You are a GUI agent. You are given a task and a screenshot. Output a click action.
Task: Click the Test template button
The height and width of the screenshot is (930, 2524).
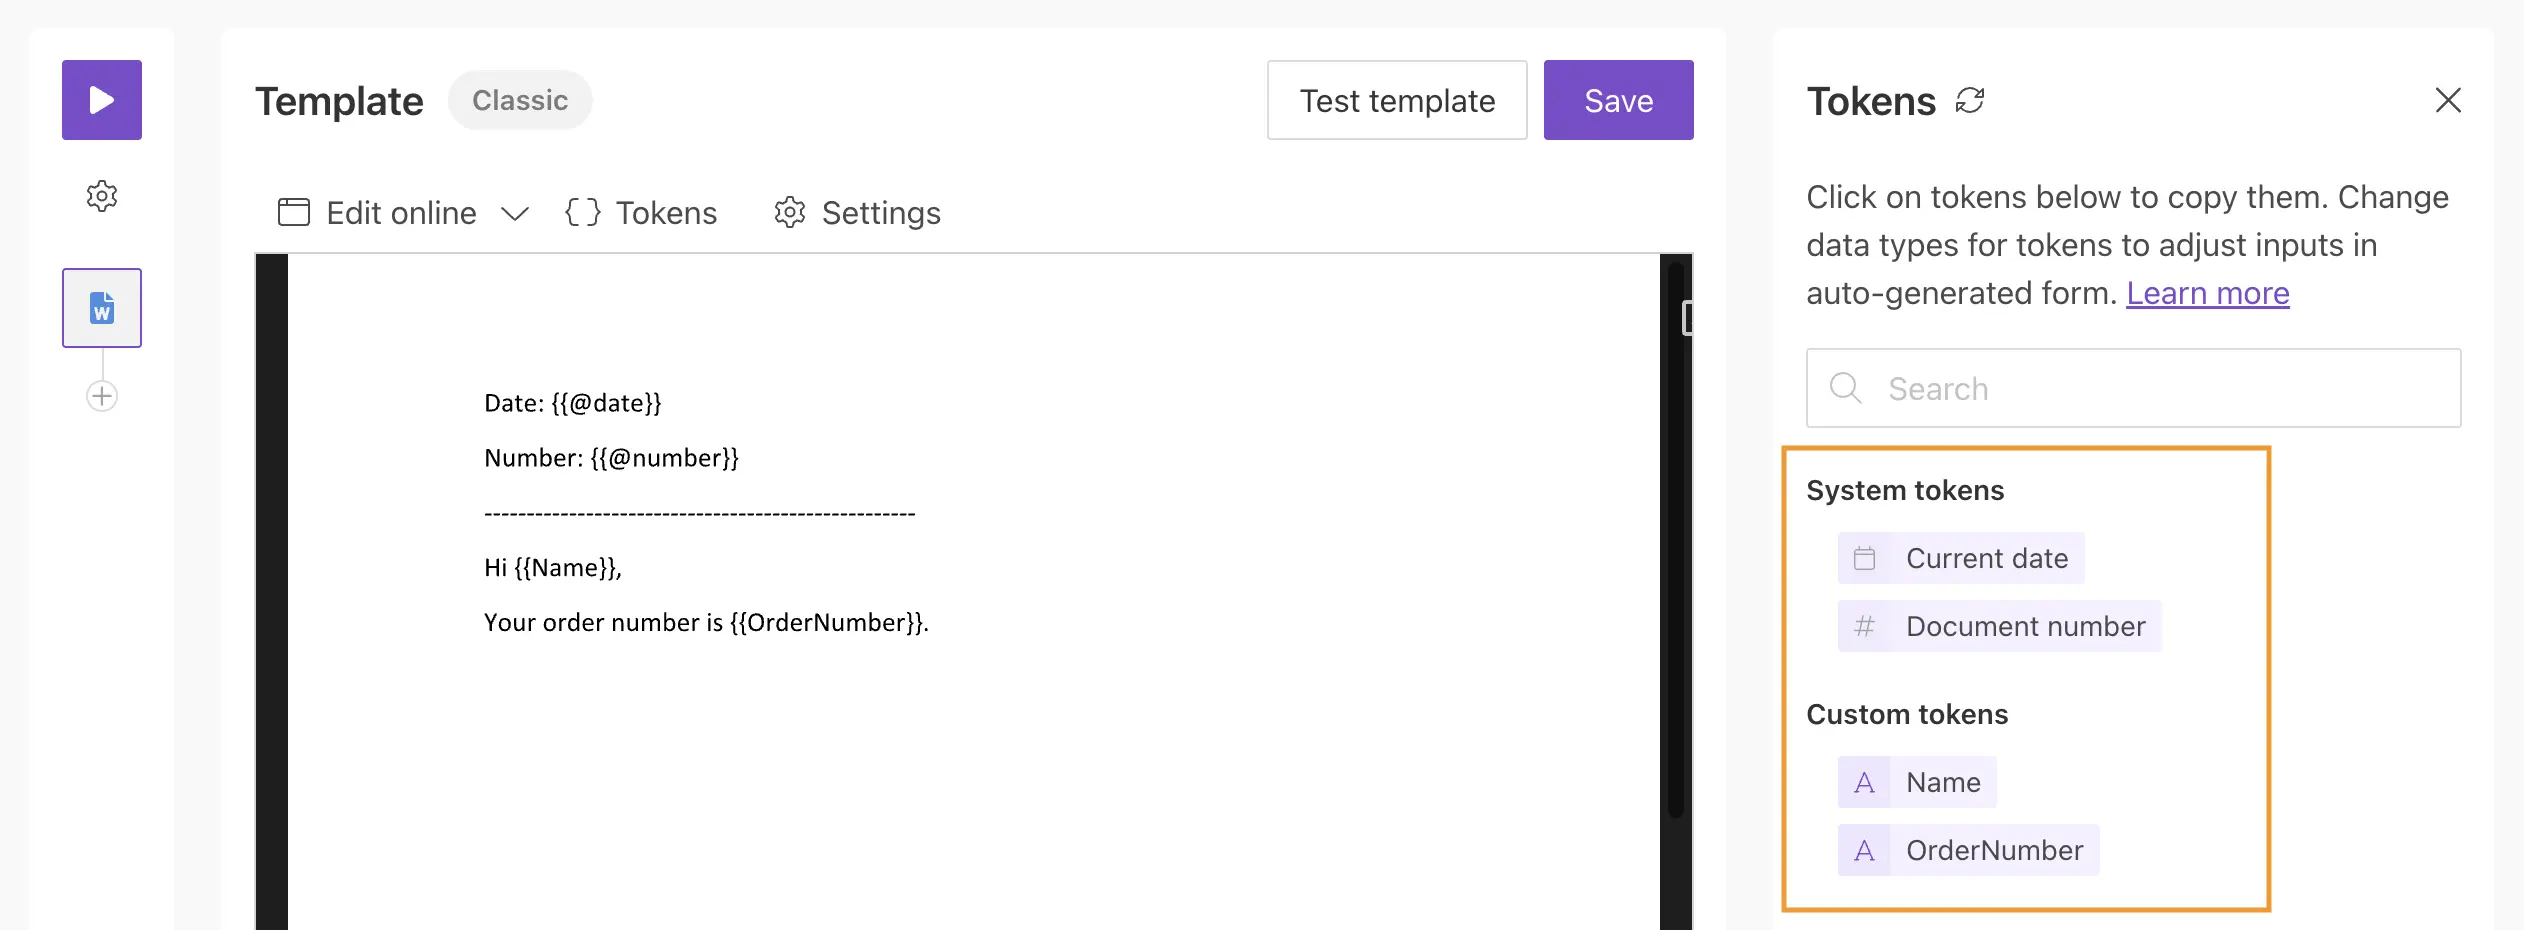[1397, 100]
